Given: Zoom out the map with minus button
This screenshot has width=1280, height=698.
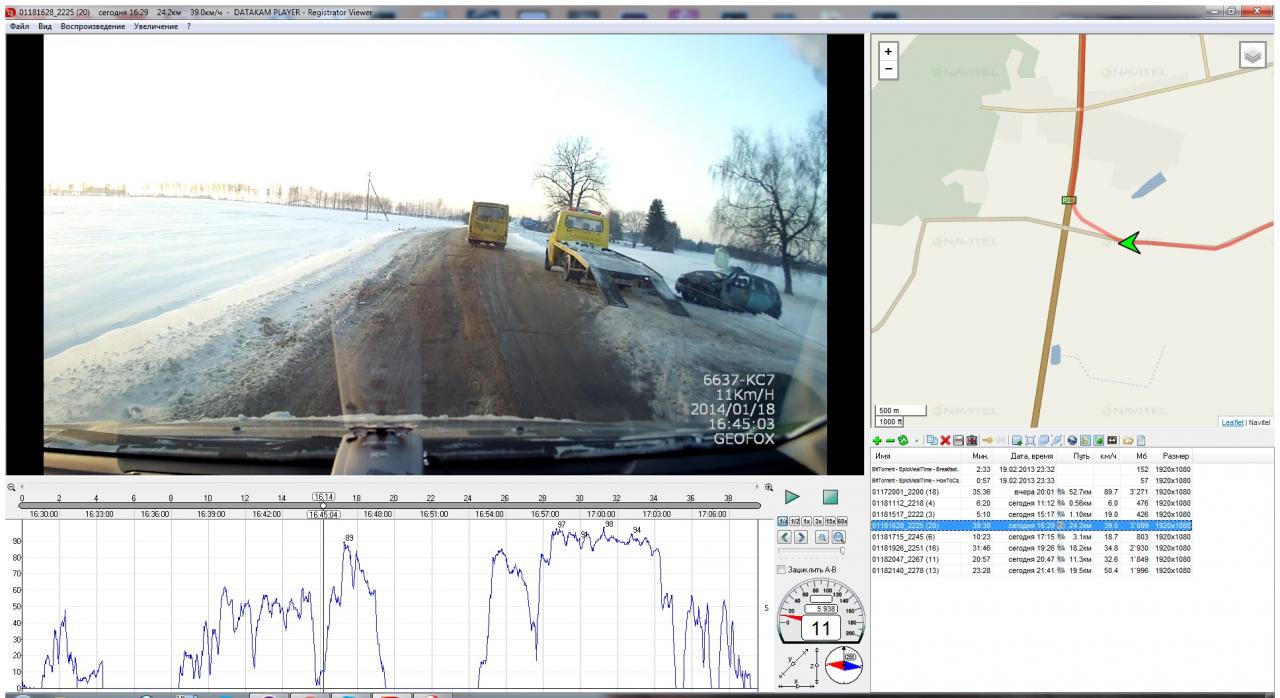Looking at the screenshot, I should click(x=886, y=68).
